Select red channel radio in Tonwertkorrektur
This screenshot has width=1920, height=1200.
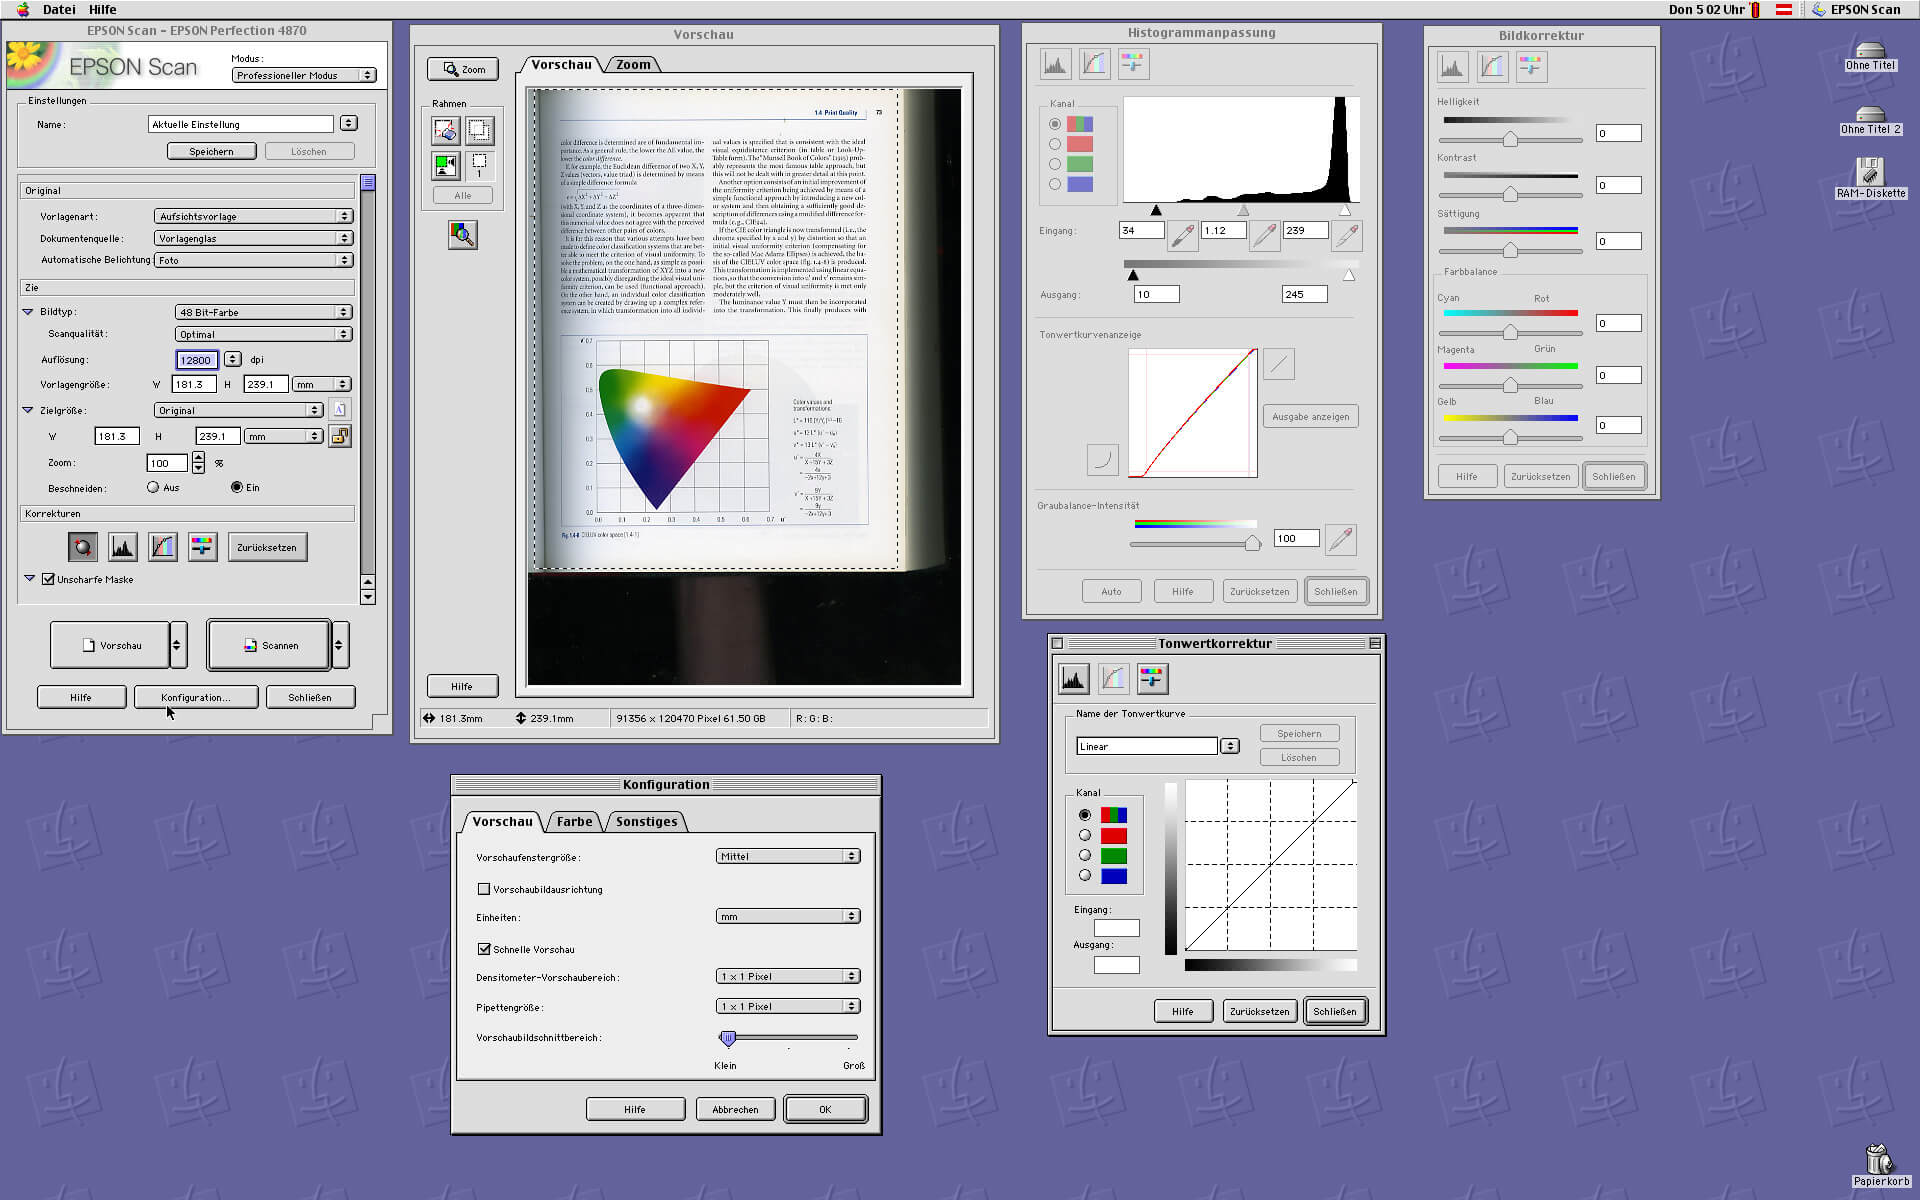point(1085,835)
